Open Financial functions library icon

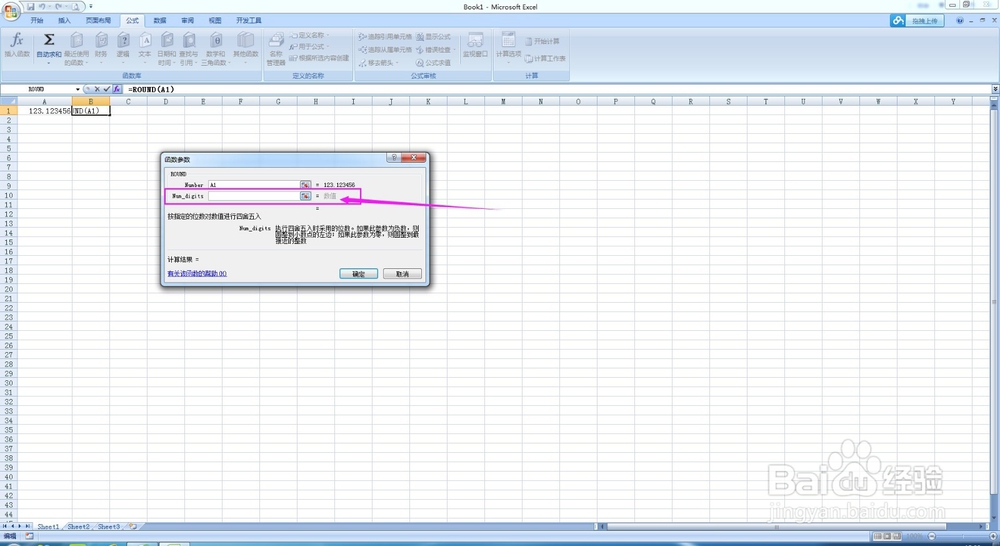[101, 40]
